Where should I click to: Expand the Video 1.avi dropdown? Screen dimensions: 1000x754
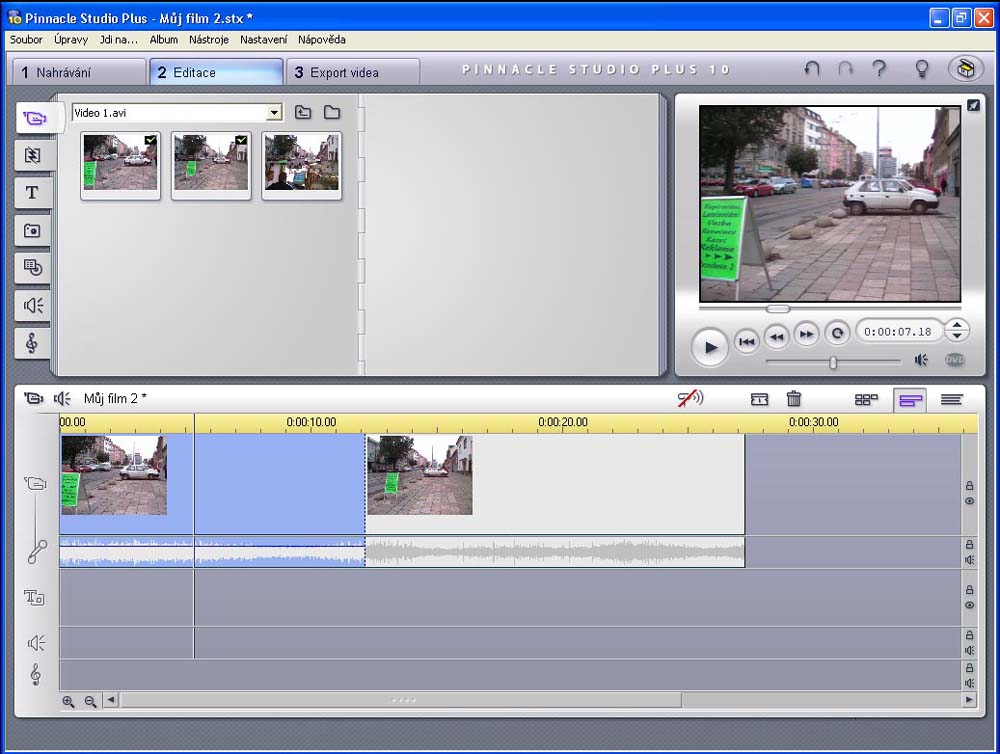(274, 113)
